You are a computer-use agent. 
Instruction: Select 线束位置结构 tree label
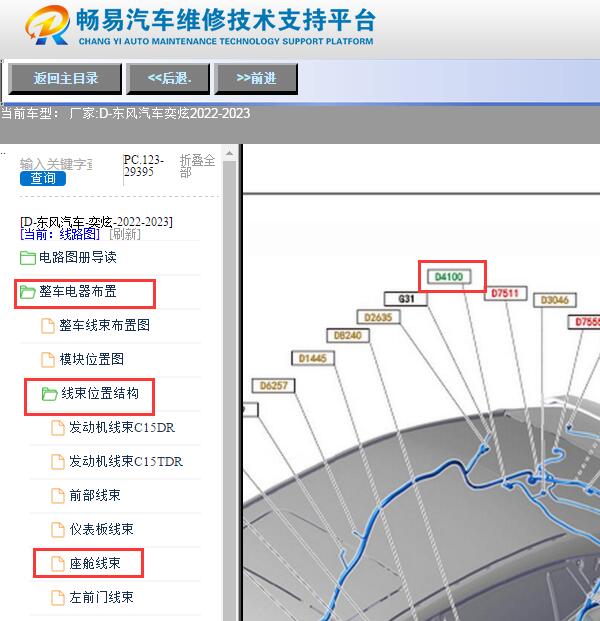(x=100, y=393)
